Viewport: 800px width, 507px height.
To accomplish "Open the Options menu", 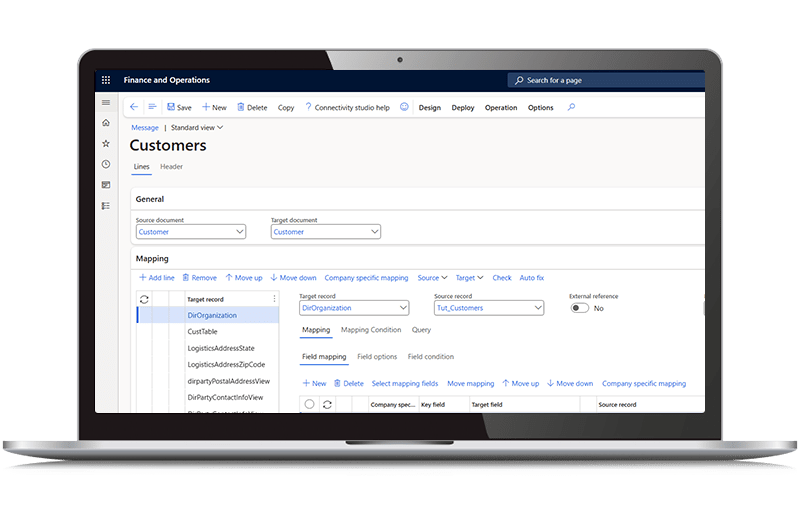I will [540, 108].
